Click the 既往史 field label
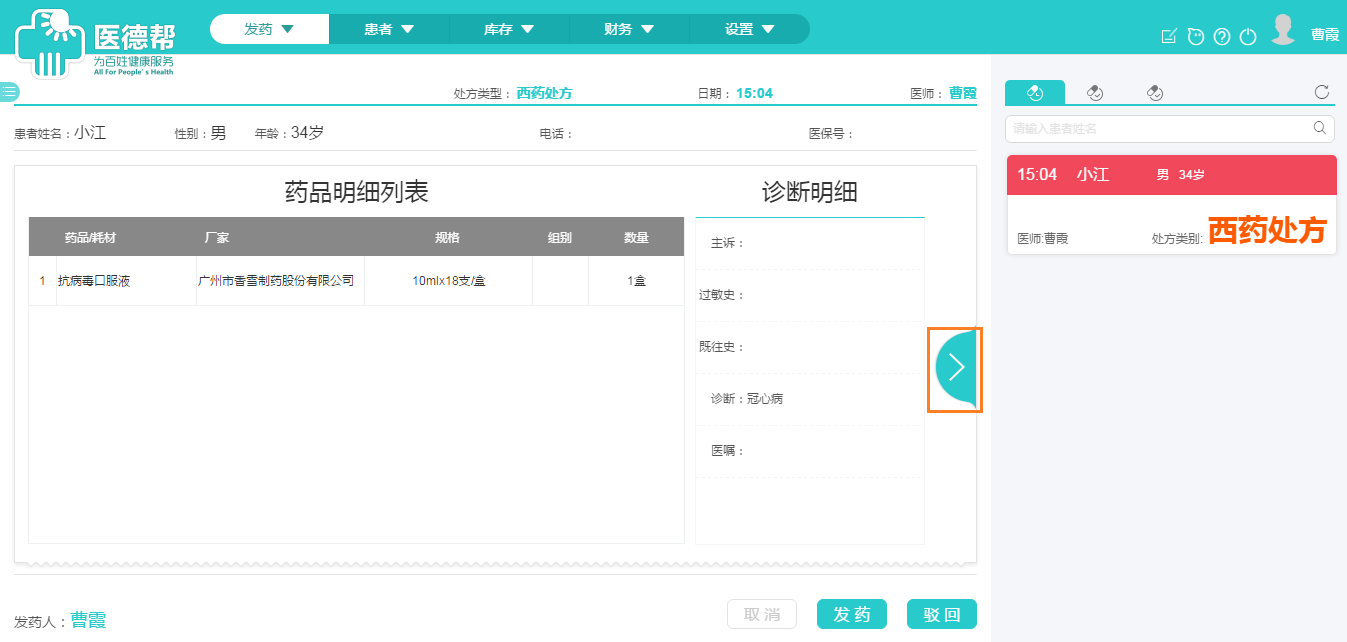Viewport: 1347px width, 642px height. tap(722, 347)
